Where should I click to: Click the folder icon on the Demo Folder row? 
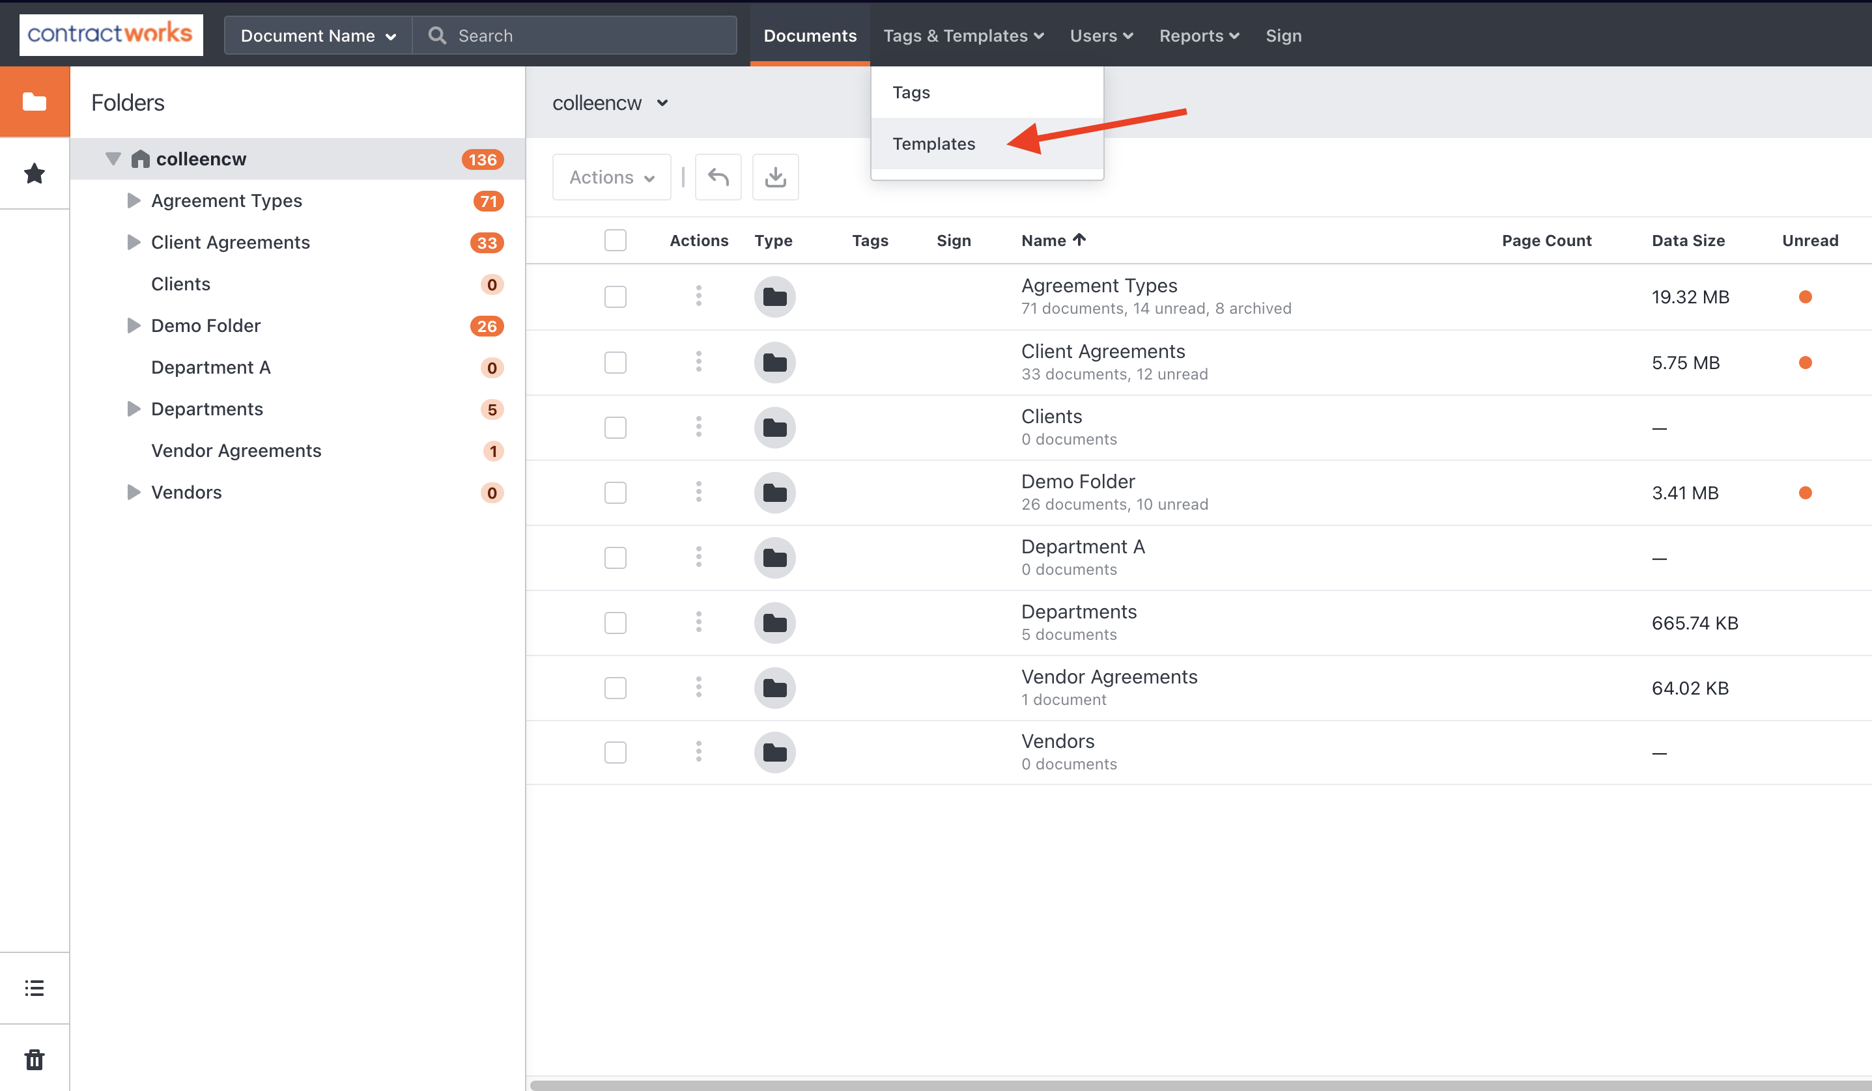click(x=775, y=492)
